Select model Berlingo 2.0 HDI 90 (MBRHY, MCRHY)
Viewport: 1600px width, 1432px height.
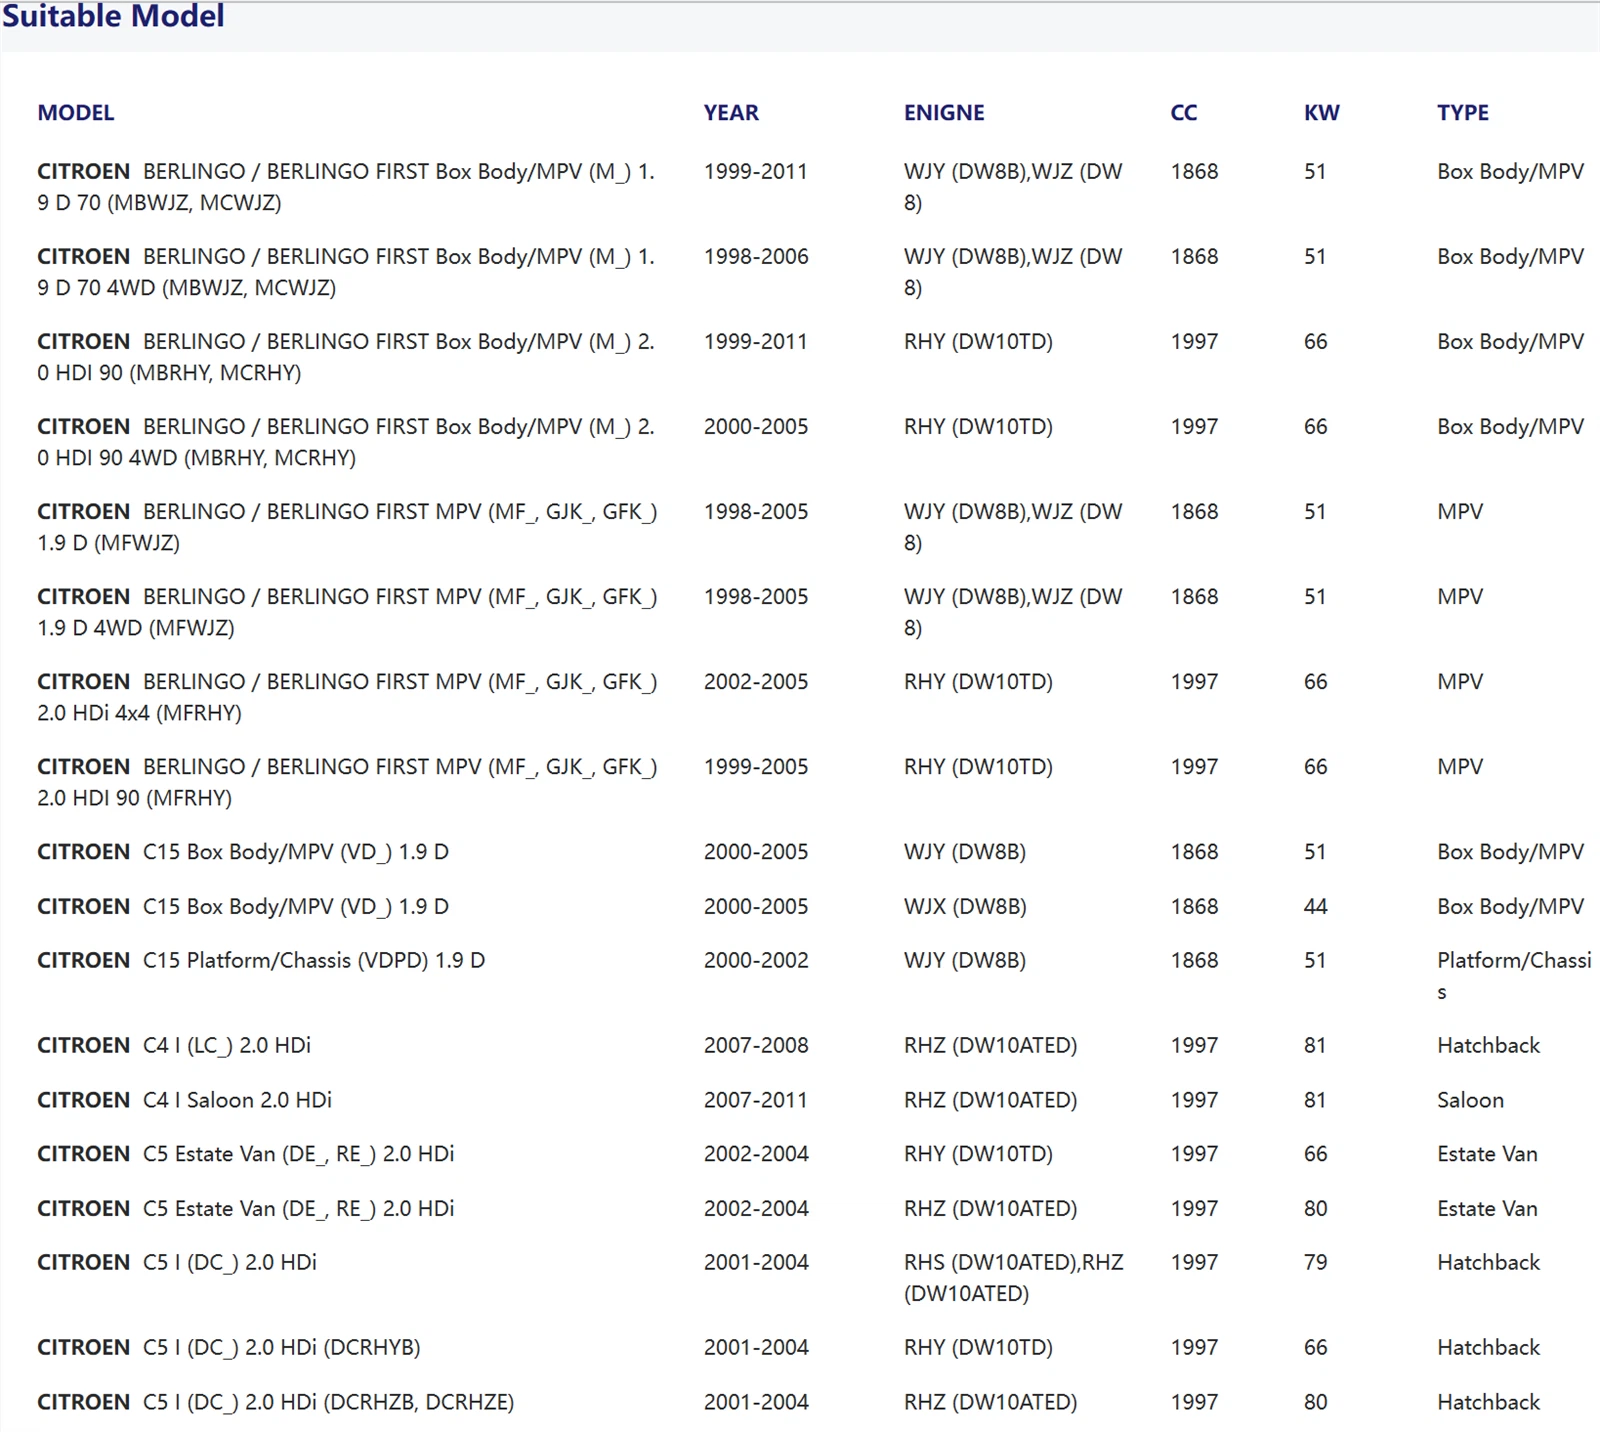[346, 357]
